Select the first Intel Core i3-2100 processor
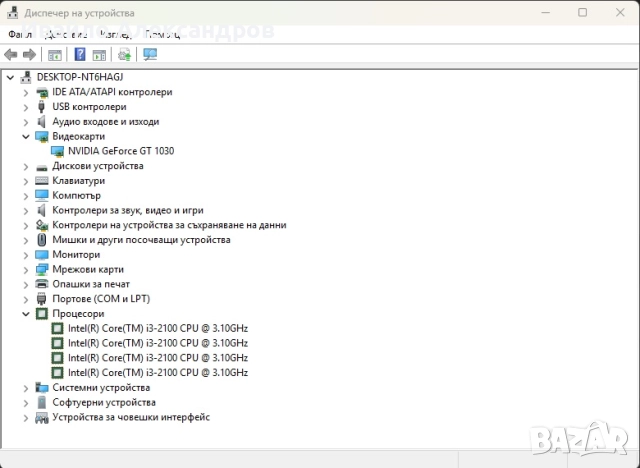Image resolution: width=640 pixels, height=468 pixels. (158, 328)
